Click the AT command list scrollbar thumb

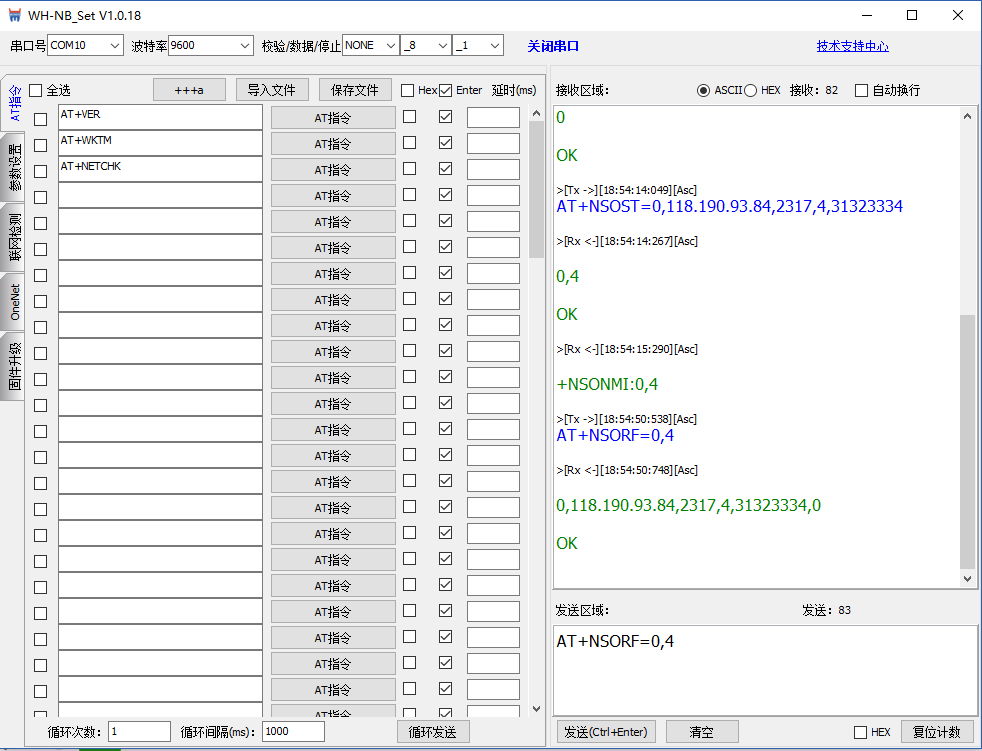click(x=536, y=189)
